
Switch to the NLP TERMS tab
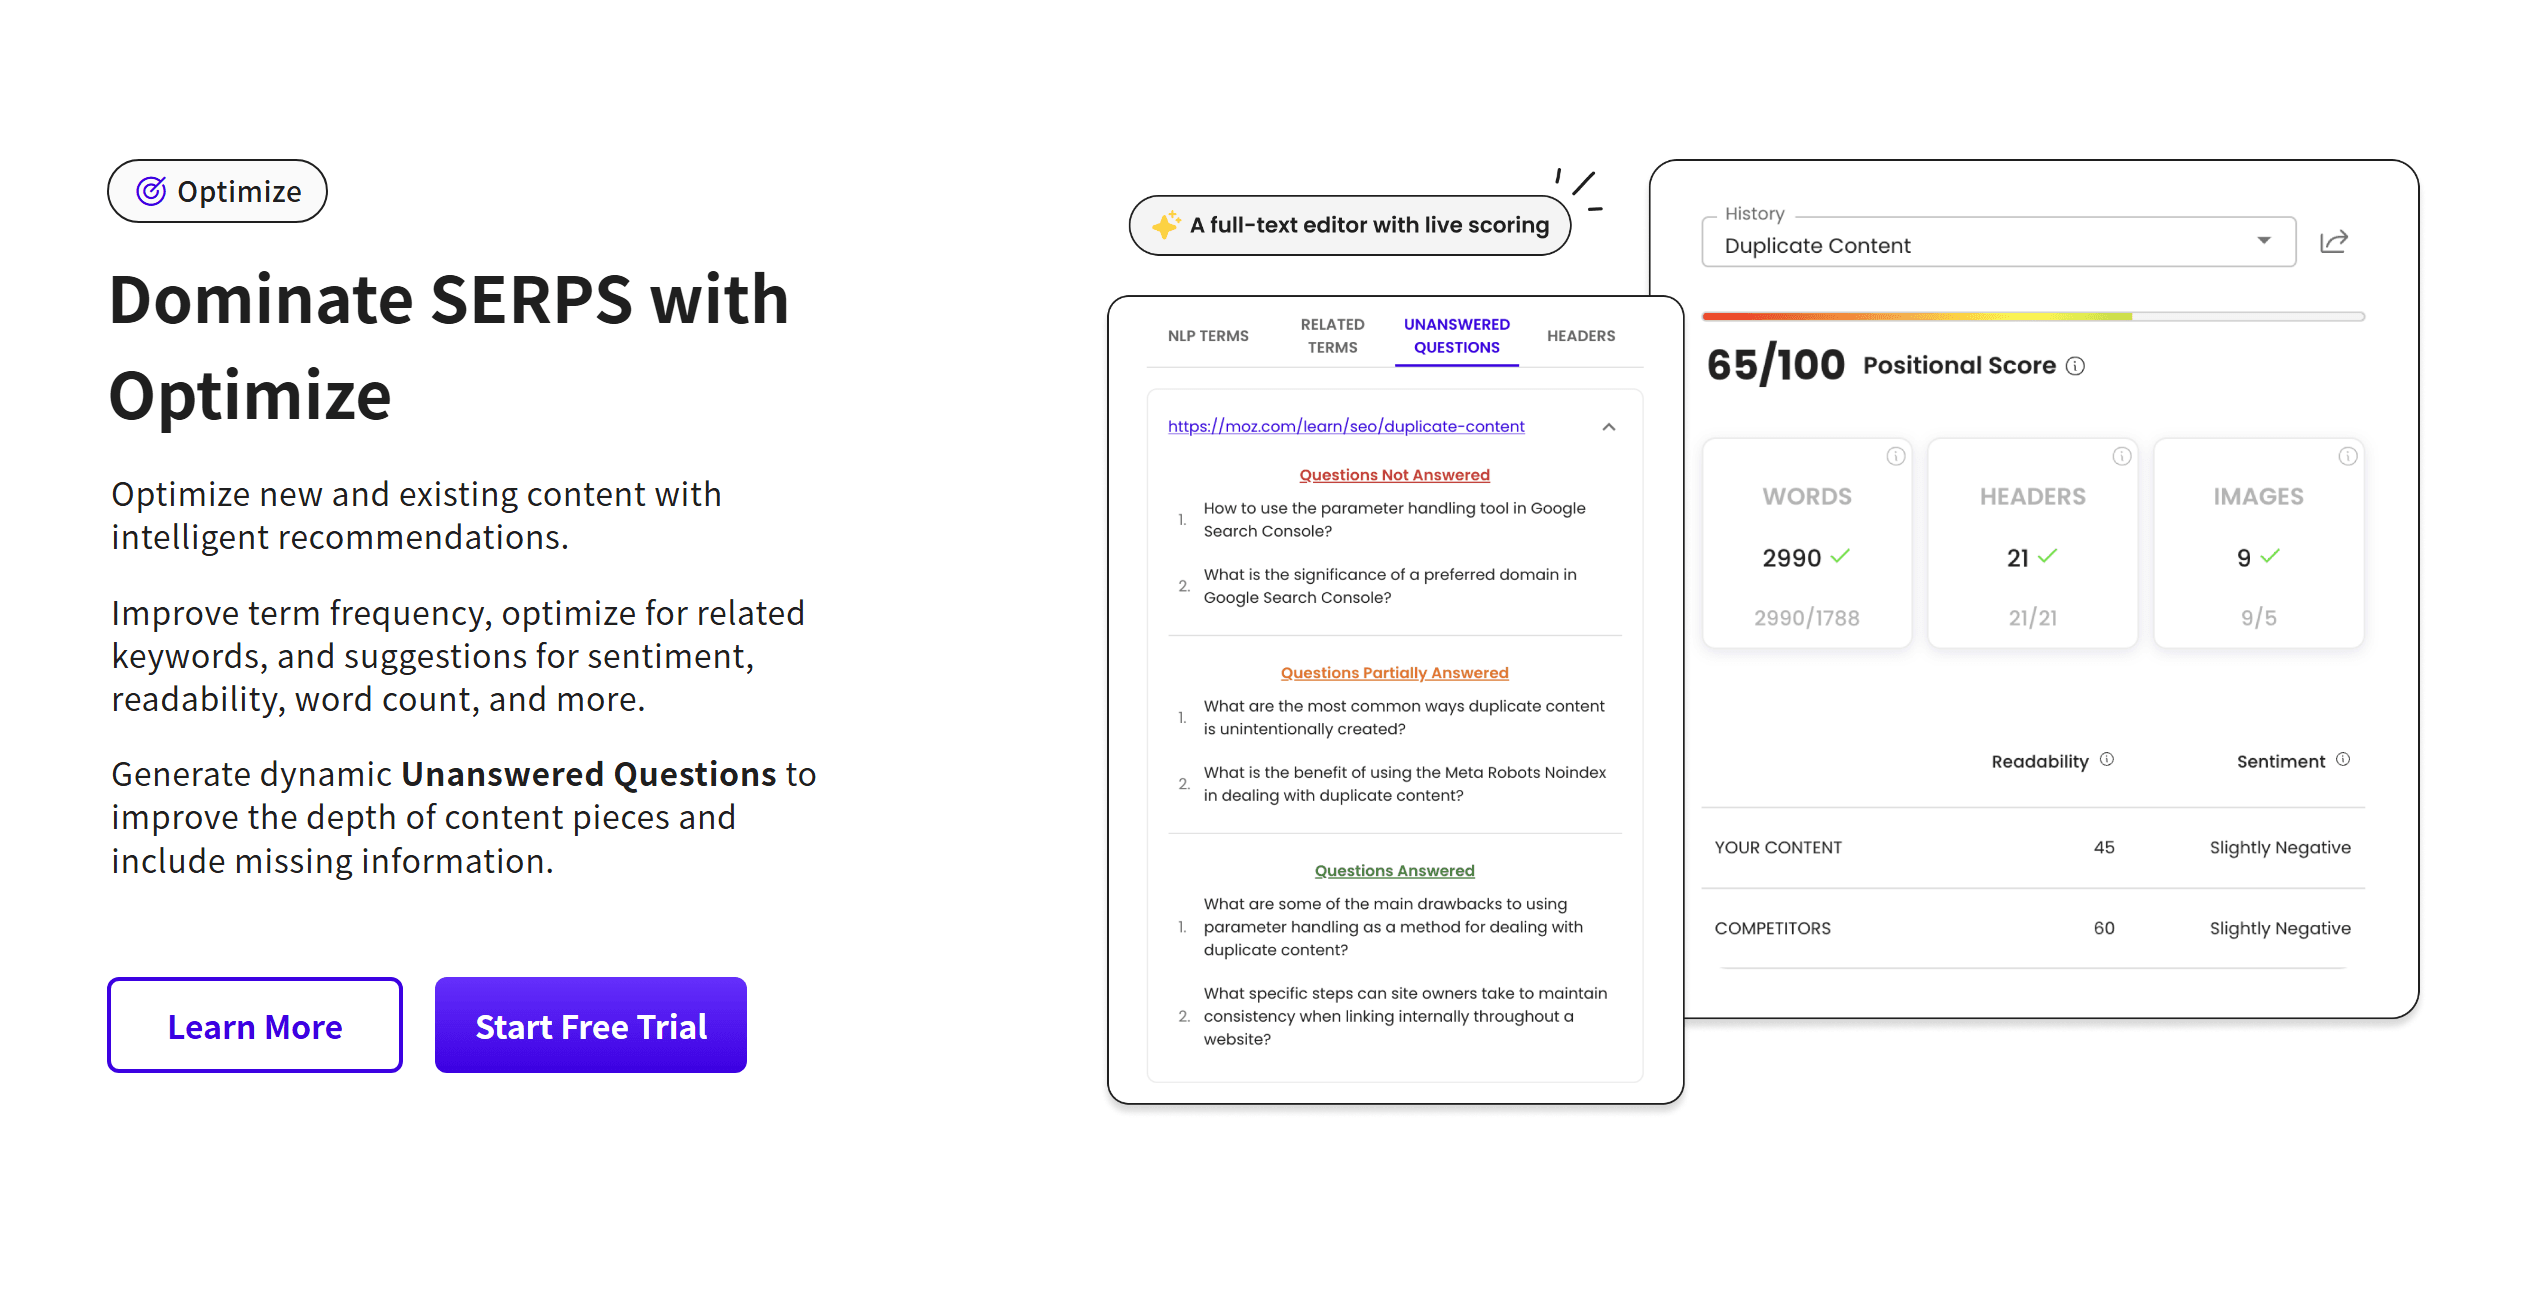[x=1208, y=336]
